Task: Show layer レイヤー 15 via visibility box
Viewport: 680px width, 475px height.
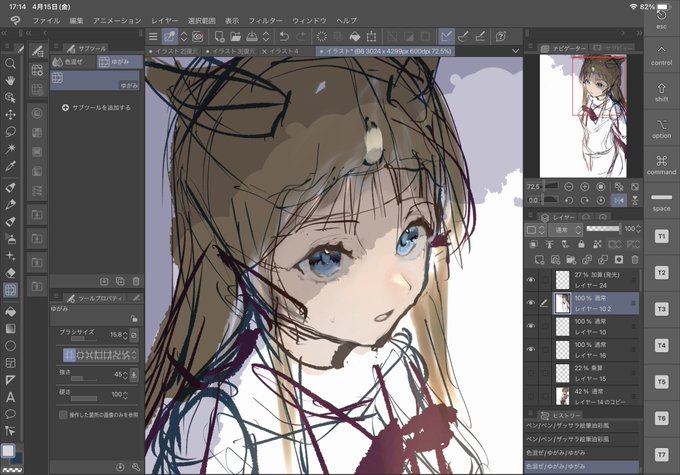Action: pos(531,373)
